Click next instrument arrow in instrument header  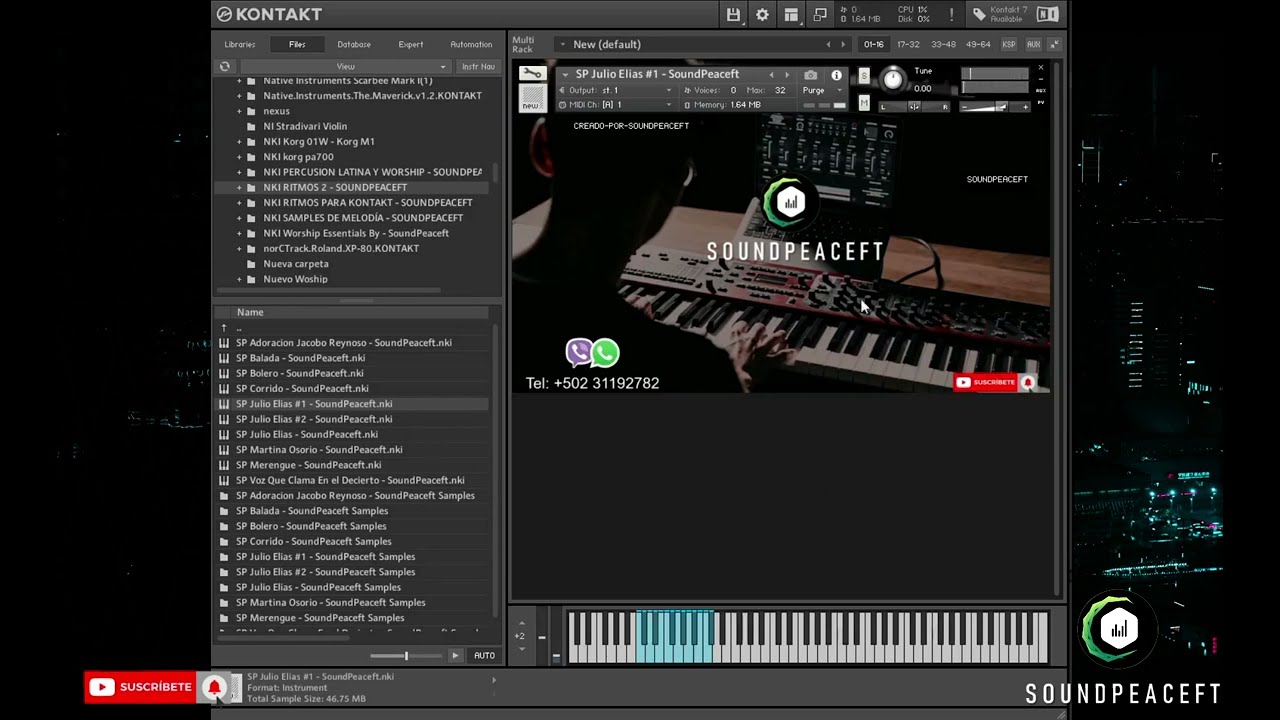coord(787,75)
